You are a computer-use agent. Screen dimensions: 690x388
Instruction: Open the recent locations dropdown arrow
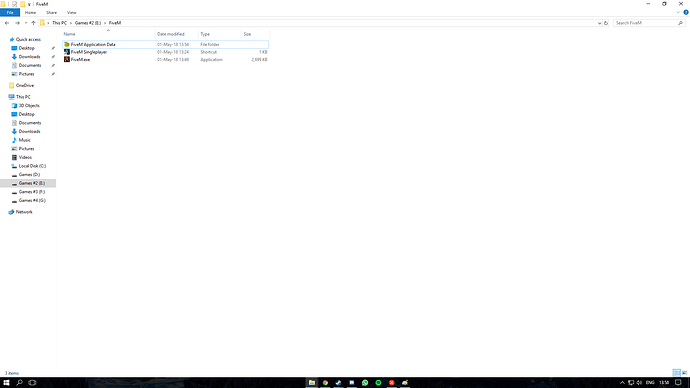26,23
